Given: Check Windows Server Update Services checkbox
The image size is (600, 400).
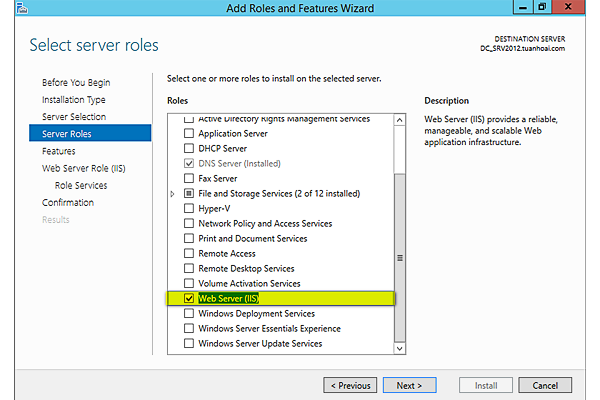Looking at the screenshot, I should coord(189,343).
